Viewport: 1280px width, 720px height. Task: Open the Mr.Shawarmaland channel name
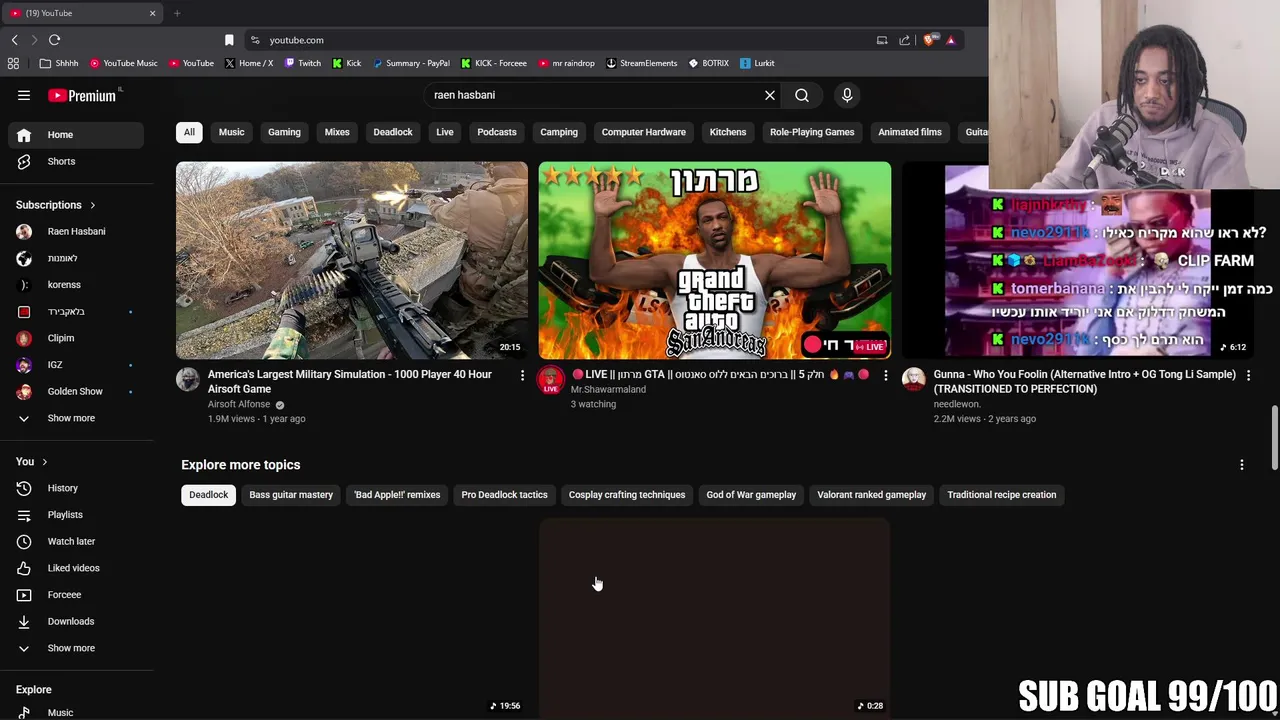coord(608,389)
